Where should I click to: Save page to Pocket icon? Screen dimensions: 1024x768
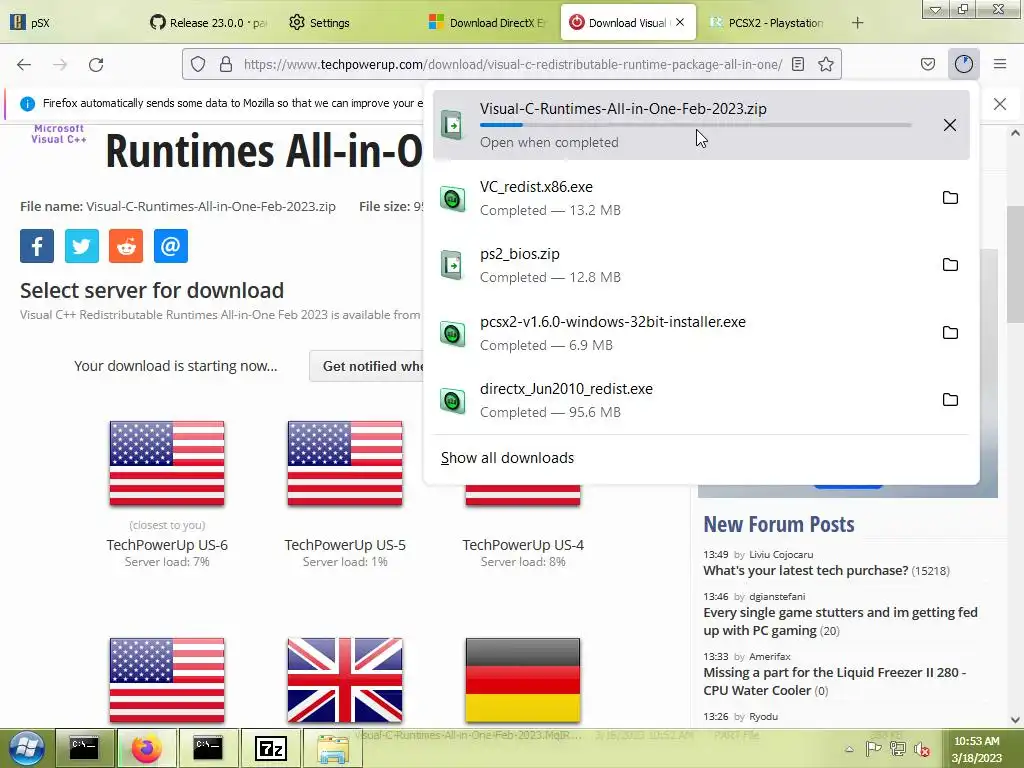point(927,64)
